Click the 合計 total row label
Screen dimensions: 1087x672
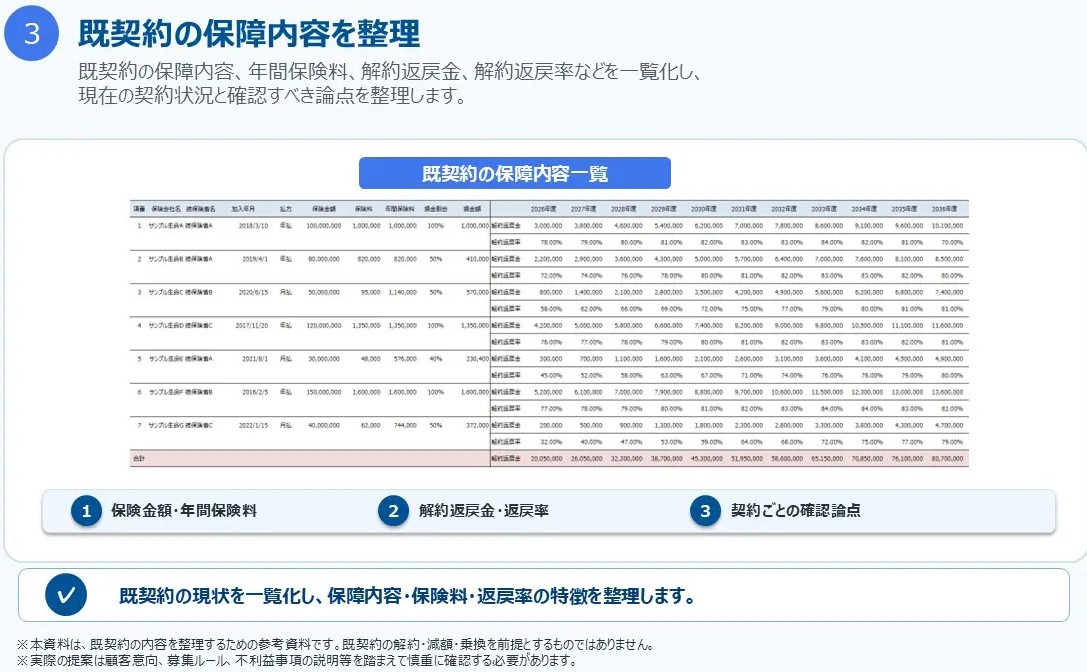point(139,458)
